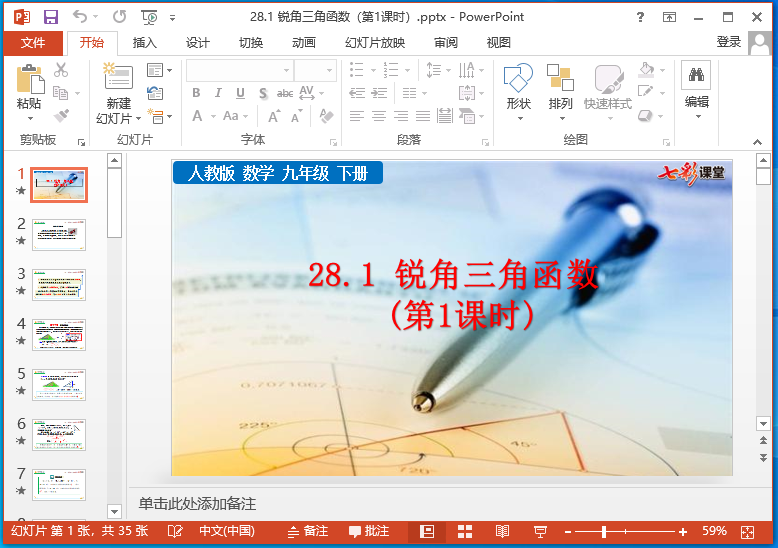The image size is (778, 548).
Task: Toggle Strikethrough (abc)
Action: (x=285, y=93)
